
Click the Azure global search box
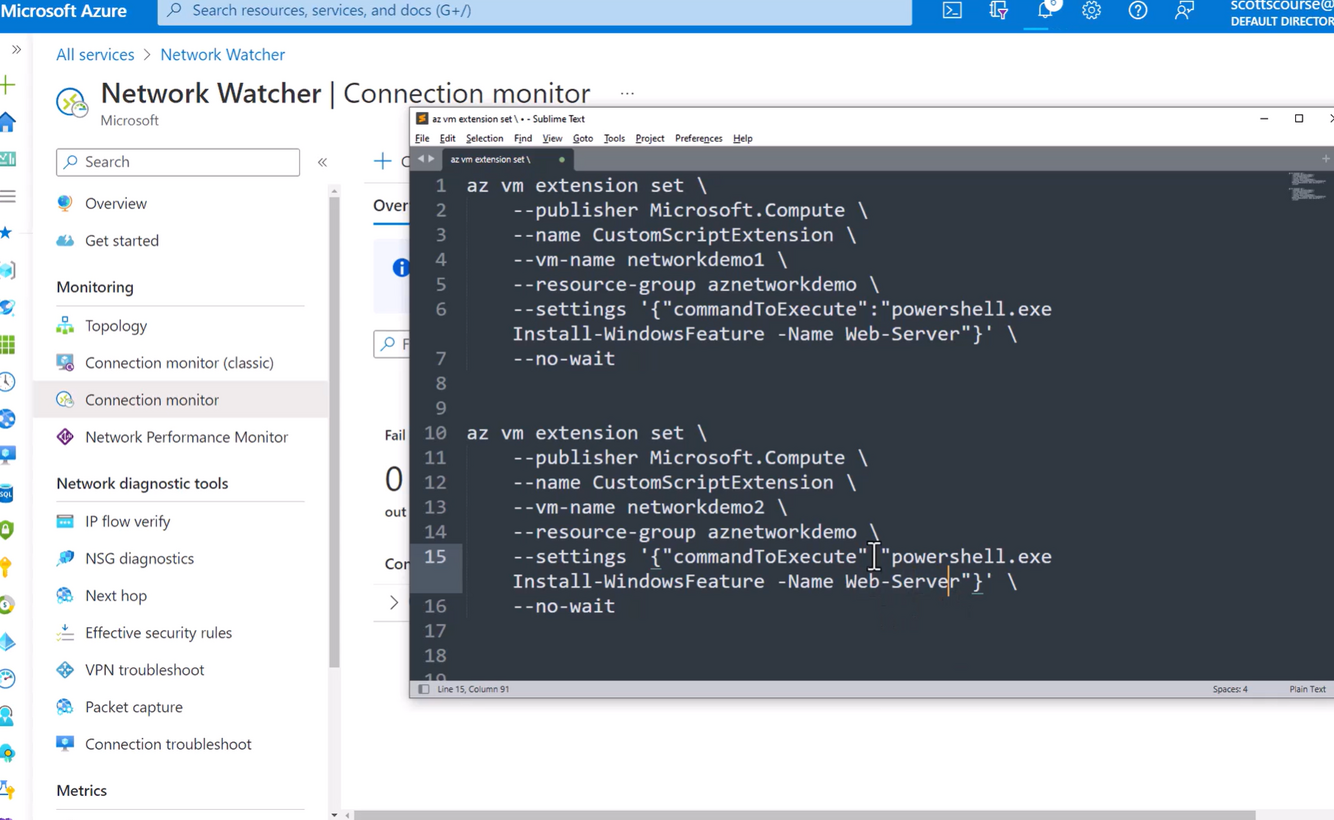pyautogui.click(x=535, y=11)
